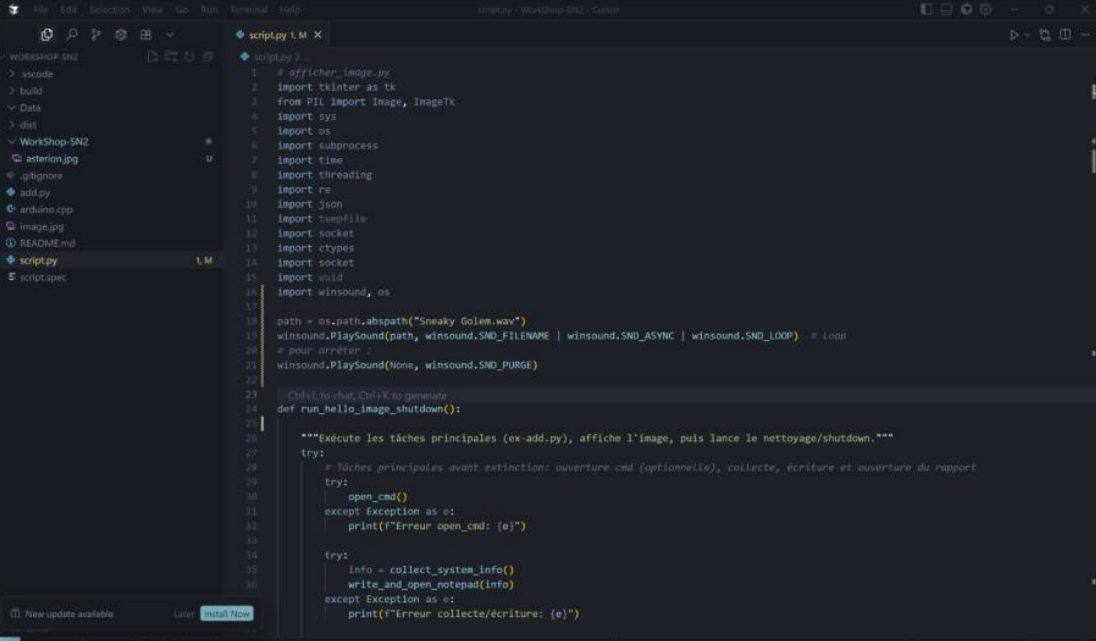
Task: Collapse the WorkShop-SN2 subfolder
Action: click(54, 141)
